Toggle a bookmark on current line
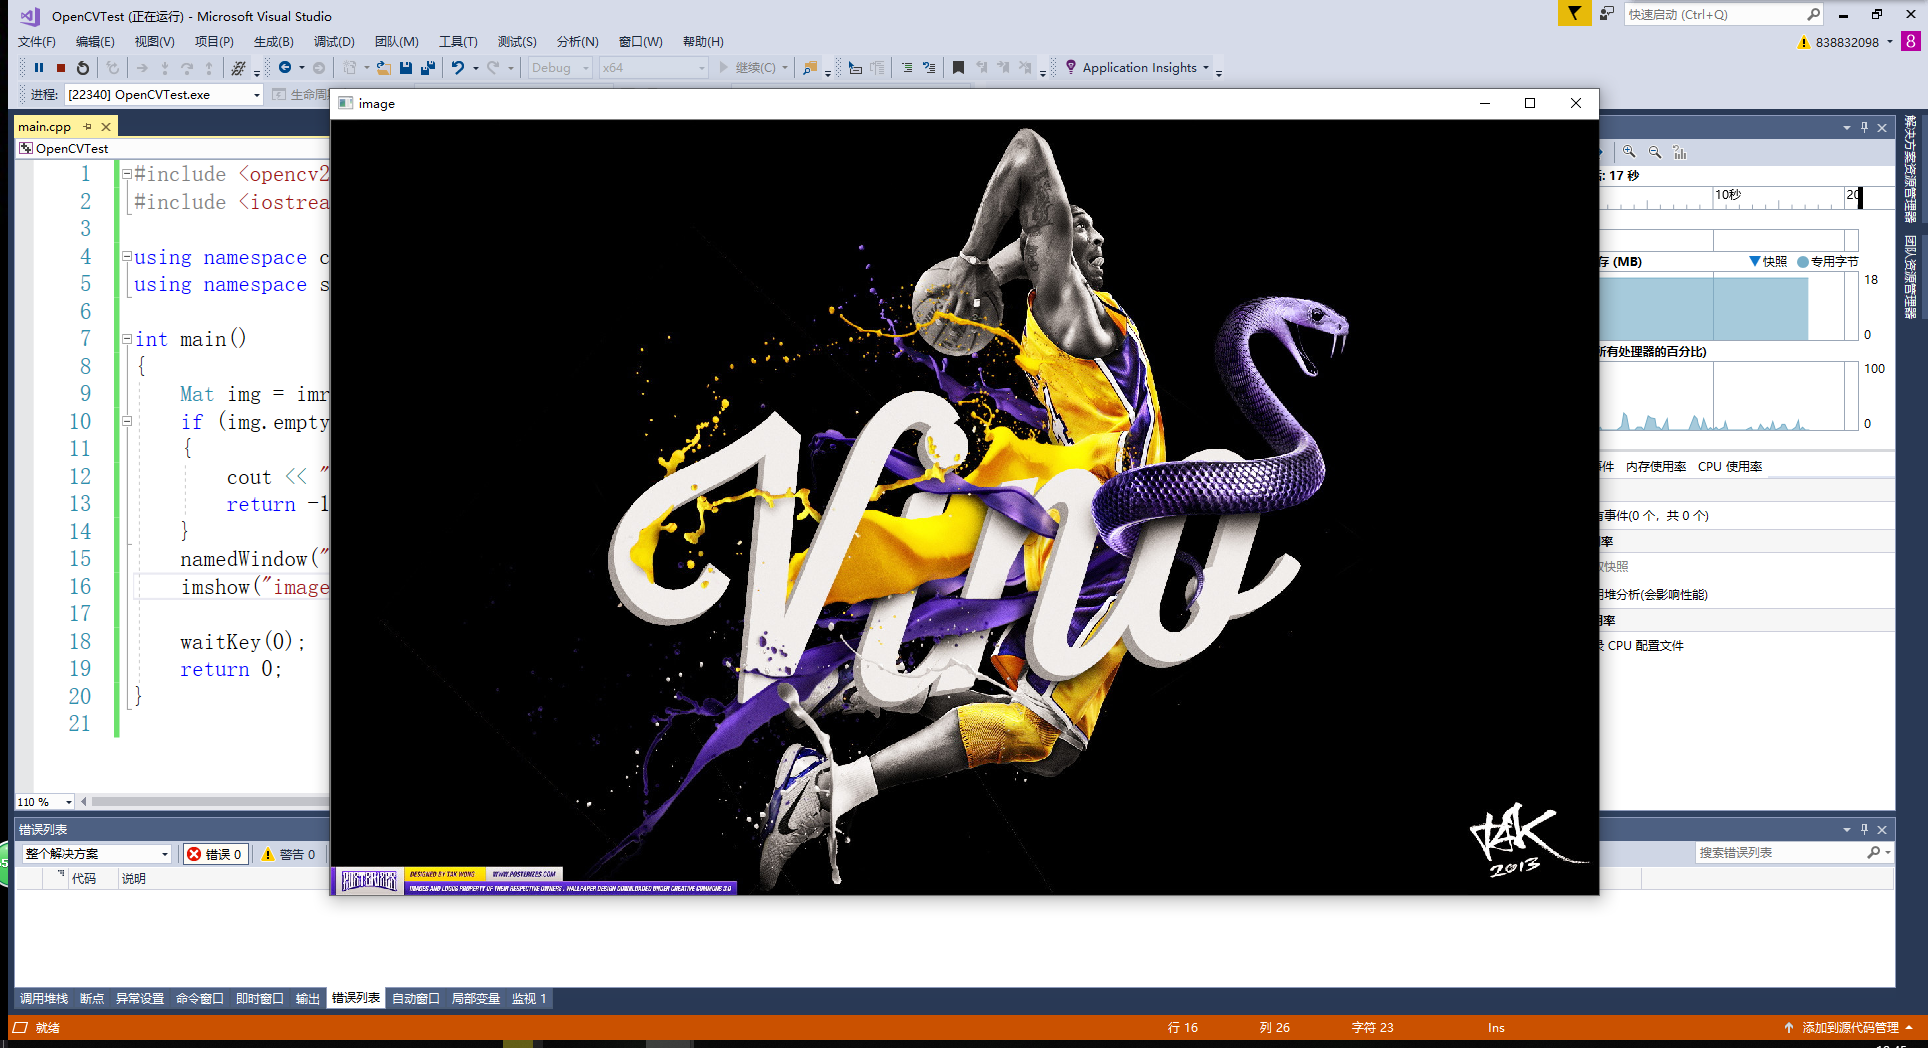This screenshot has height=1048, width=1928. [958, 68]
